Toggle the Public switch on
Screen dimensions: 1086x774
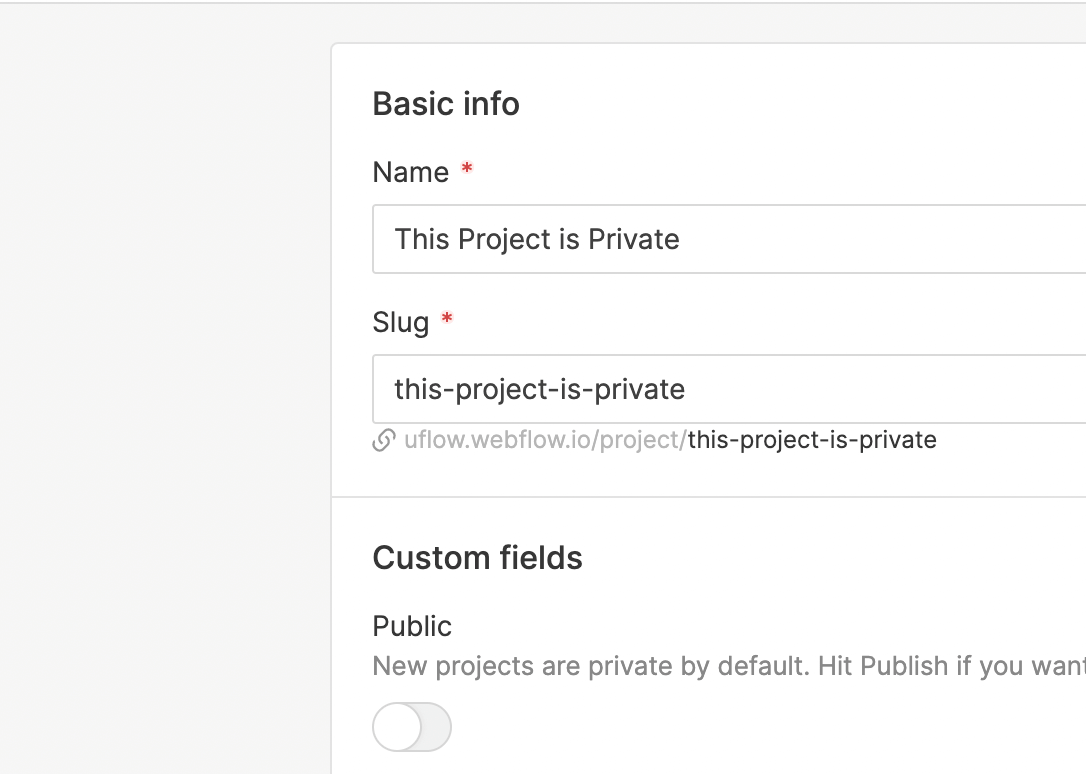tap(412, 727)
